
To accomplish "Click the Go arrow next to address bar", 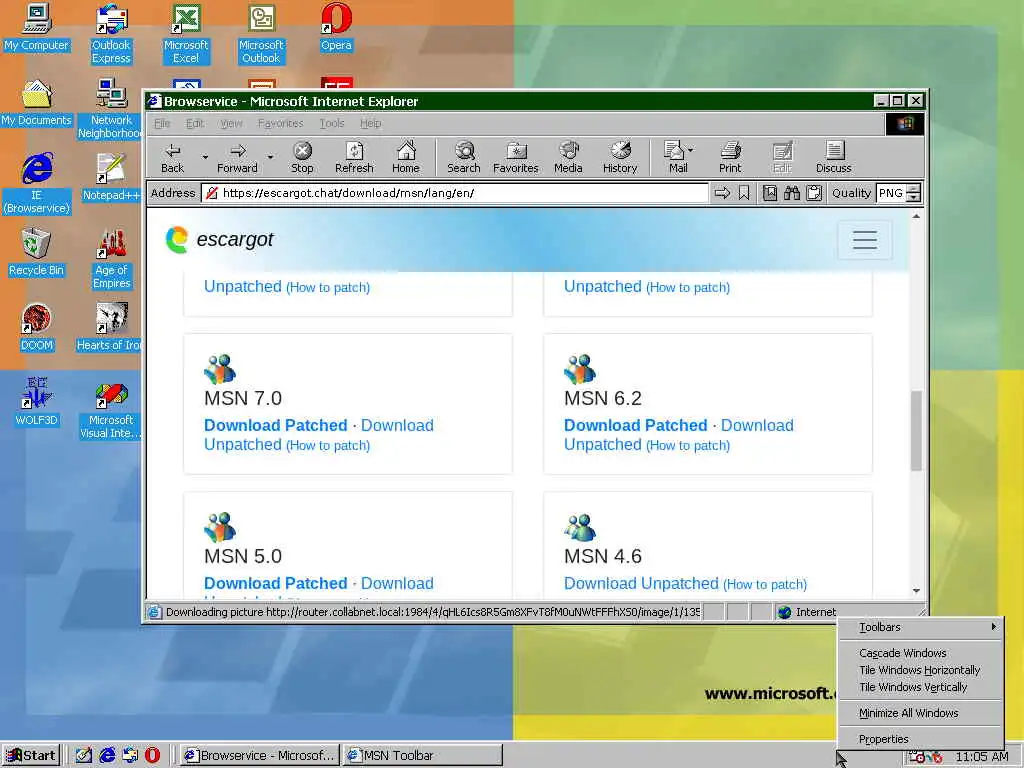I will pos(722,193).
